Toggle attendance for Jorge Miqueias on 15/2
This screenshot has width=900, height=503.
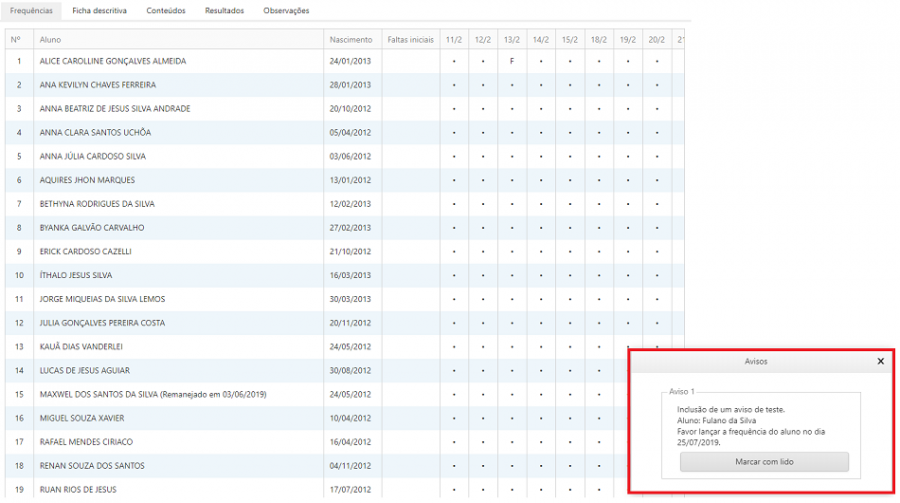point(569,299)
